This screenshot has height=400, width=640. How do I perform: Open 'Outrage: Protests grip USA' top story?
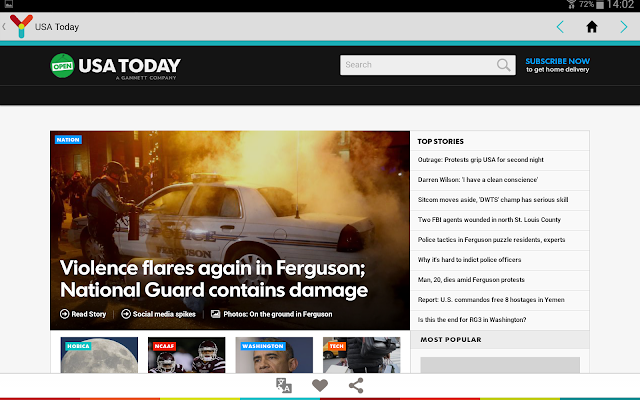(x=480, y=160)
